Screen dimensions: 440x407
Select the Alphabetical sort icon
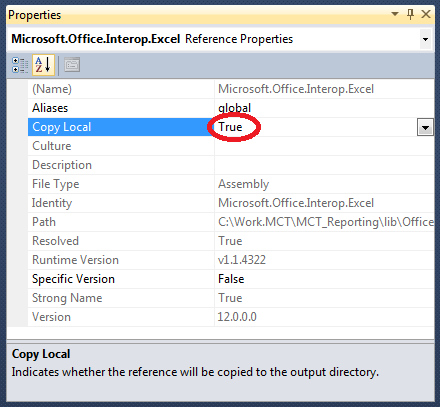[43, 65]
